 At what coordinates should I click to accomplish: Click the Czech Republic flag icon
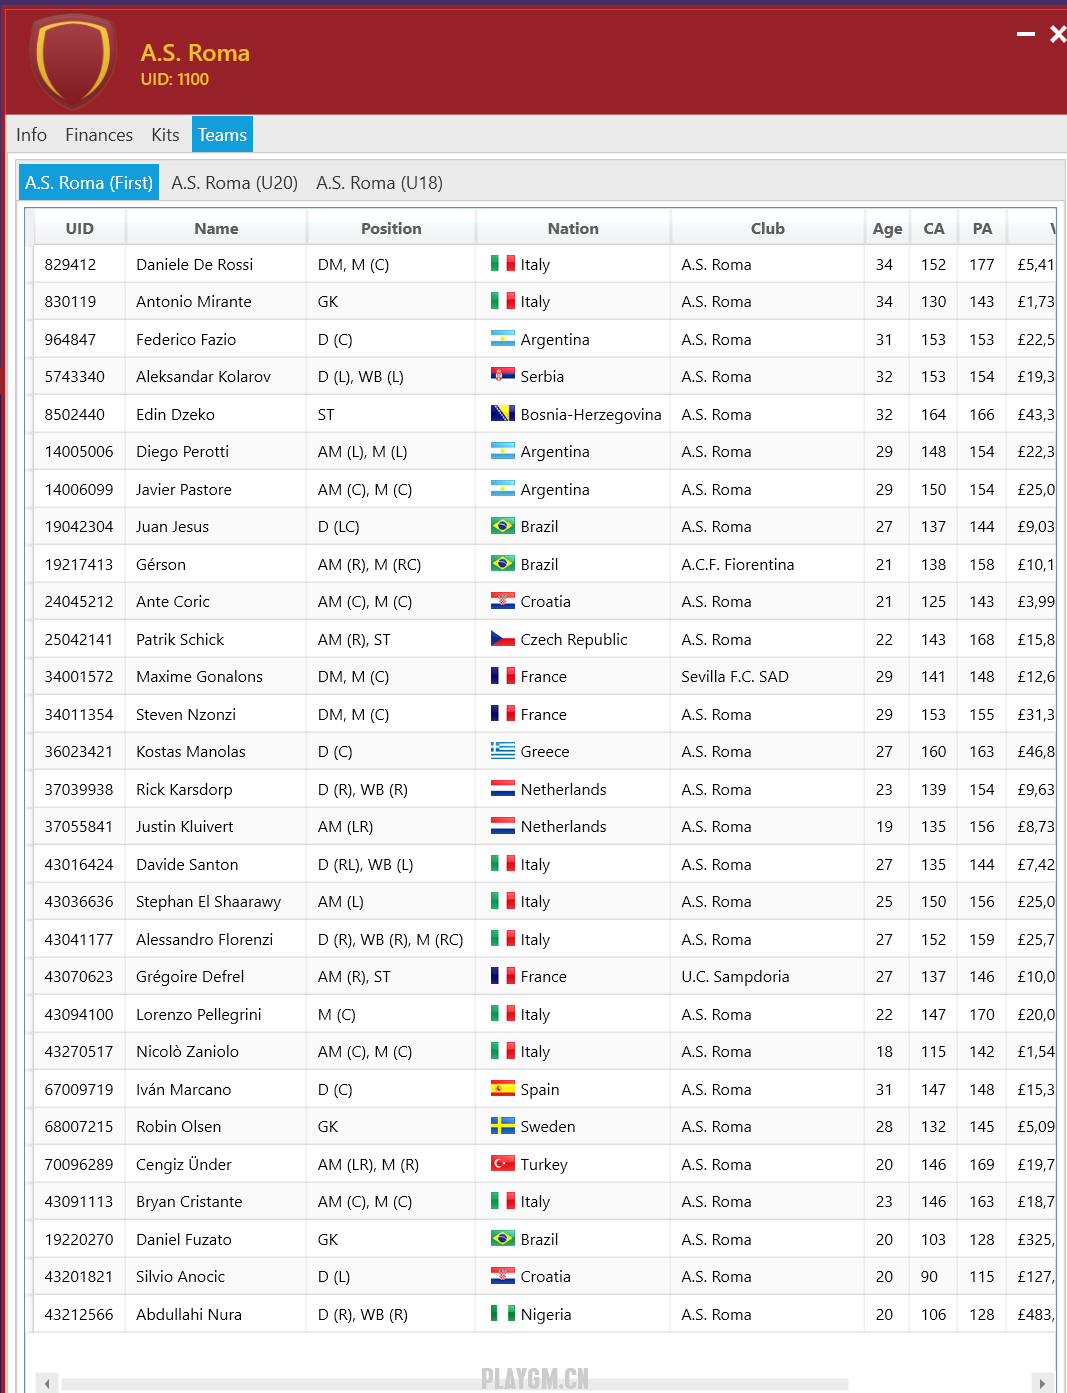pyautogui.click(x=503, y=639)
